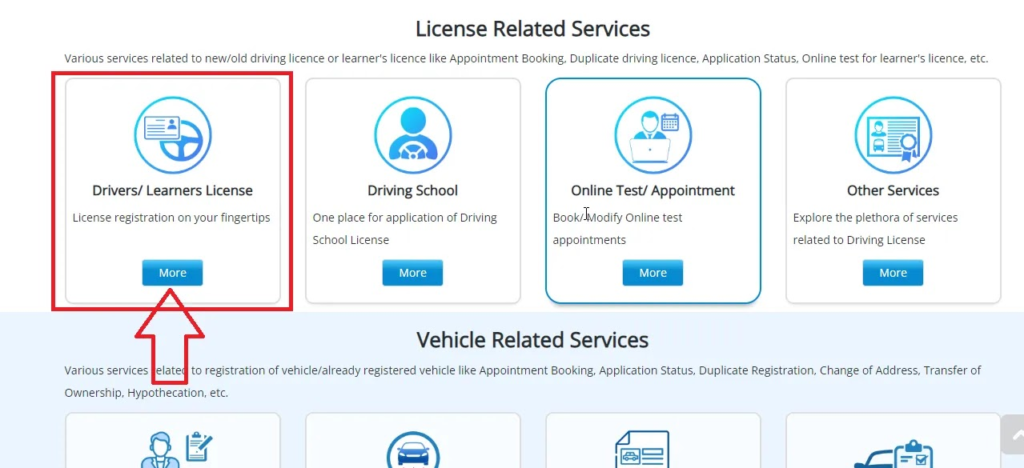Click the Drivers/ Learners License title
Image resolution: width=1024 pixels, height=468 pixels.
point(172,191)
